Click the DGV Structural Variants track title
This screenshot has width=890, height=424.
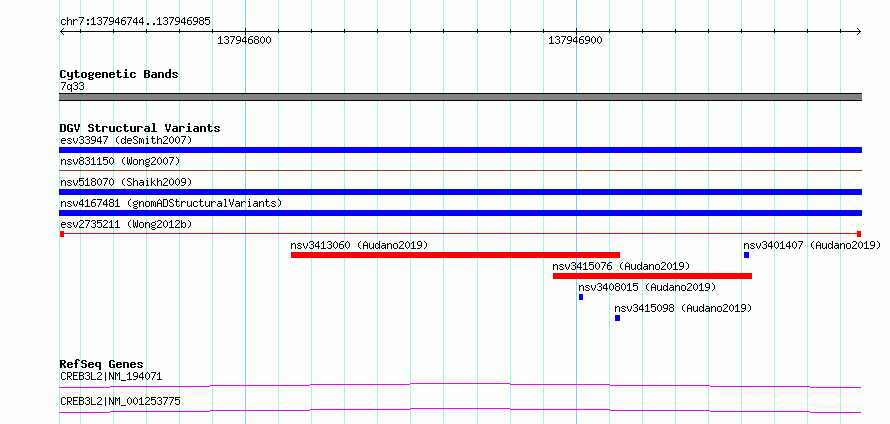(140, 128)
